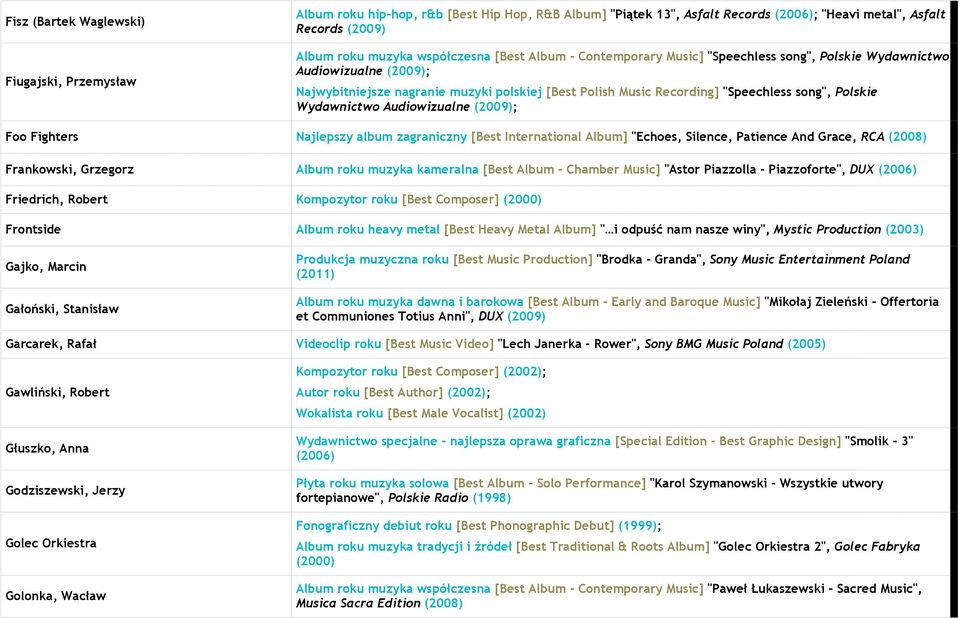Image resolution: width=960 pixels, height=618 pixels.
Task: Click the title 'Golec Orkiestra 2'
Action: [771, 546]
